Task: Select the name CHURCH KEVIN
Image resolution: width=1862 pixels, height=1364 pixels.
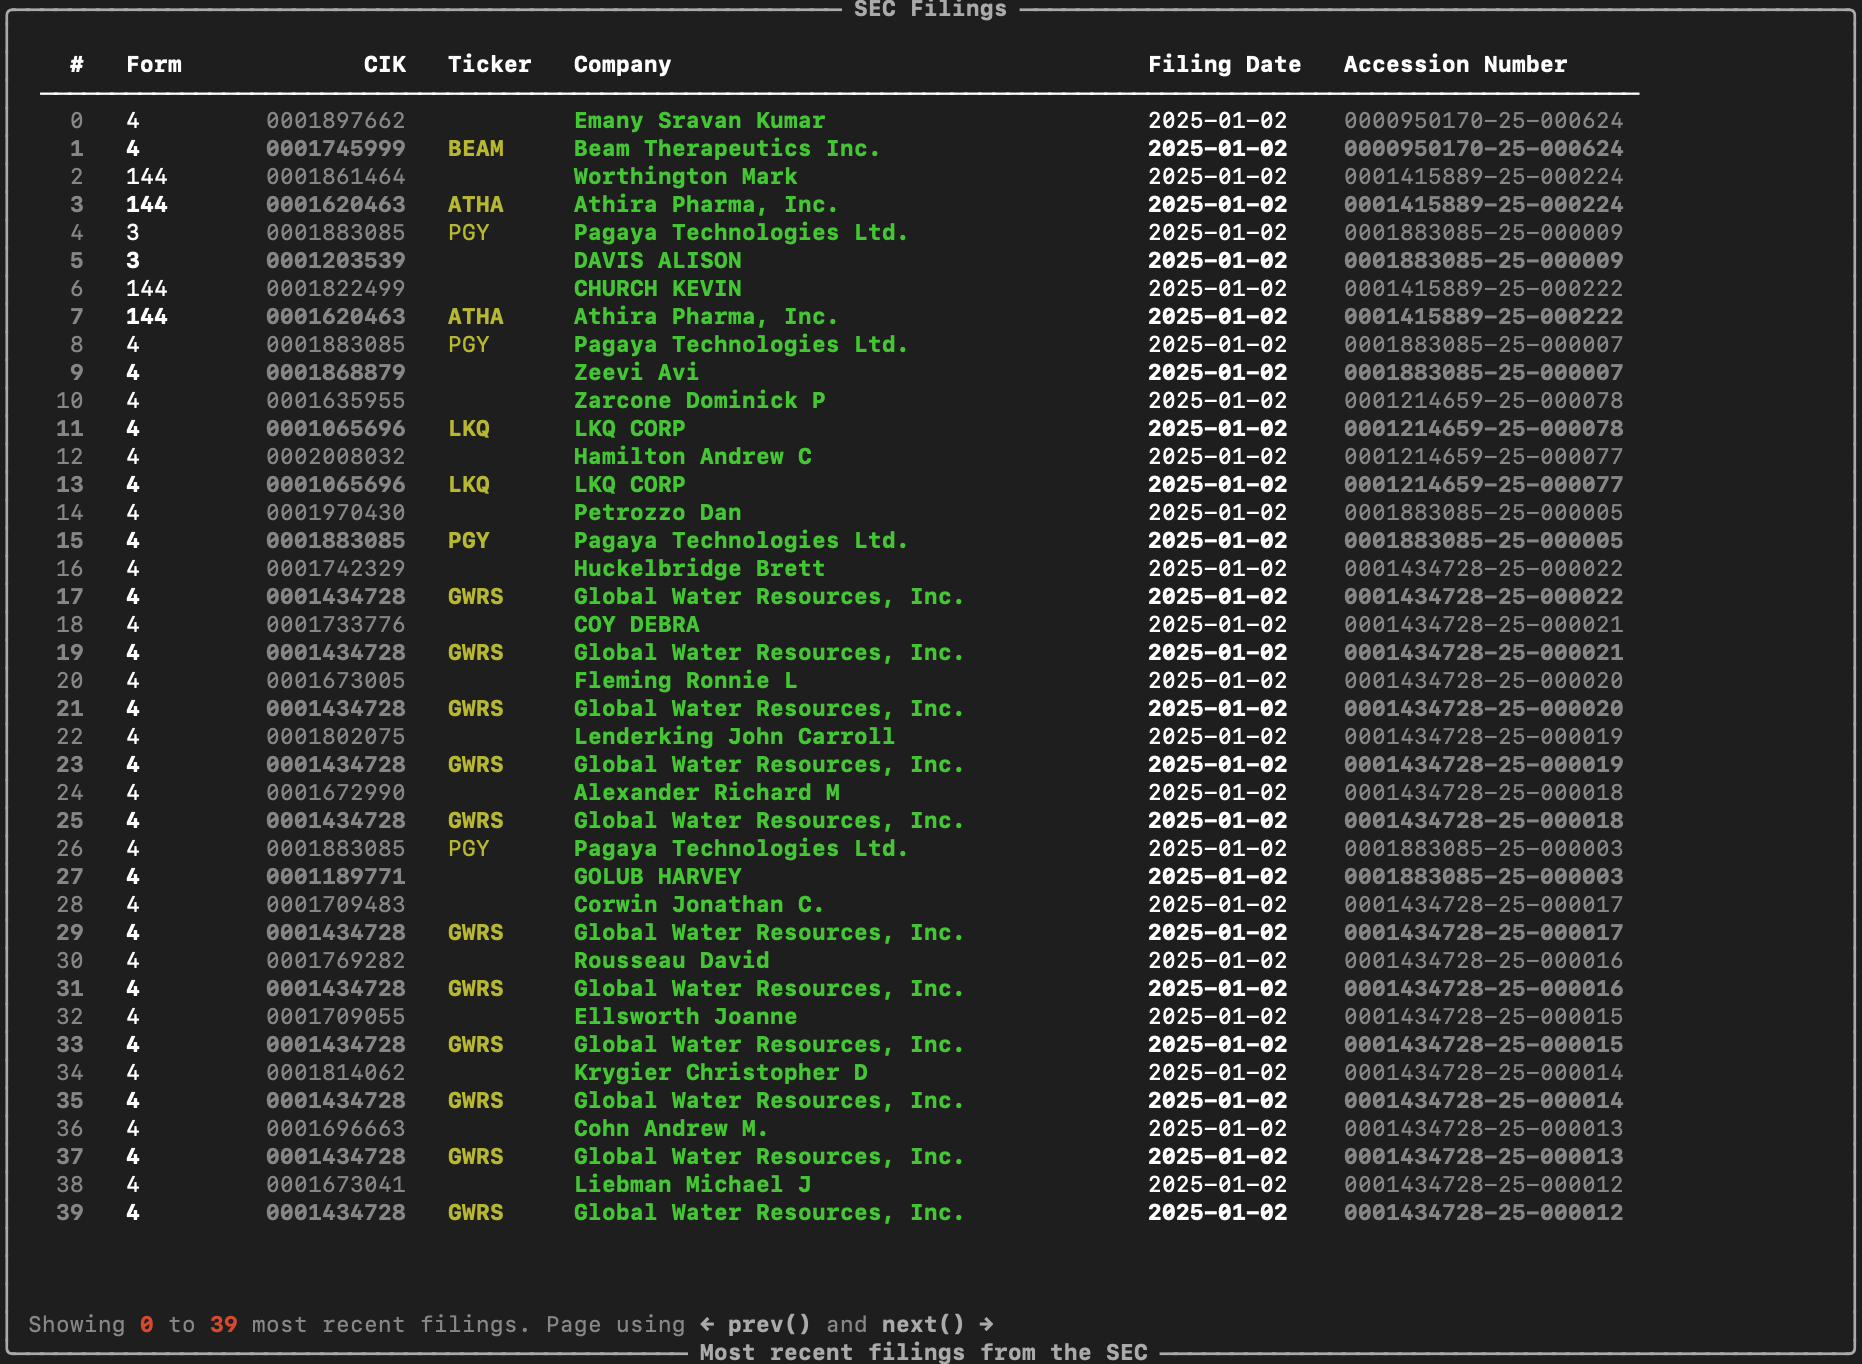Action: [x=657, y=288]
